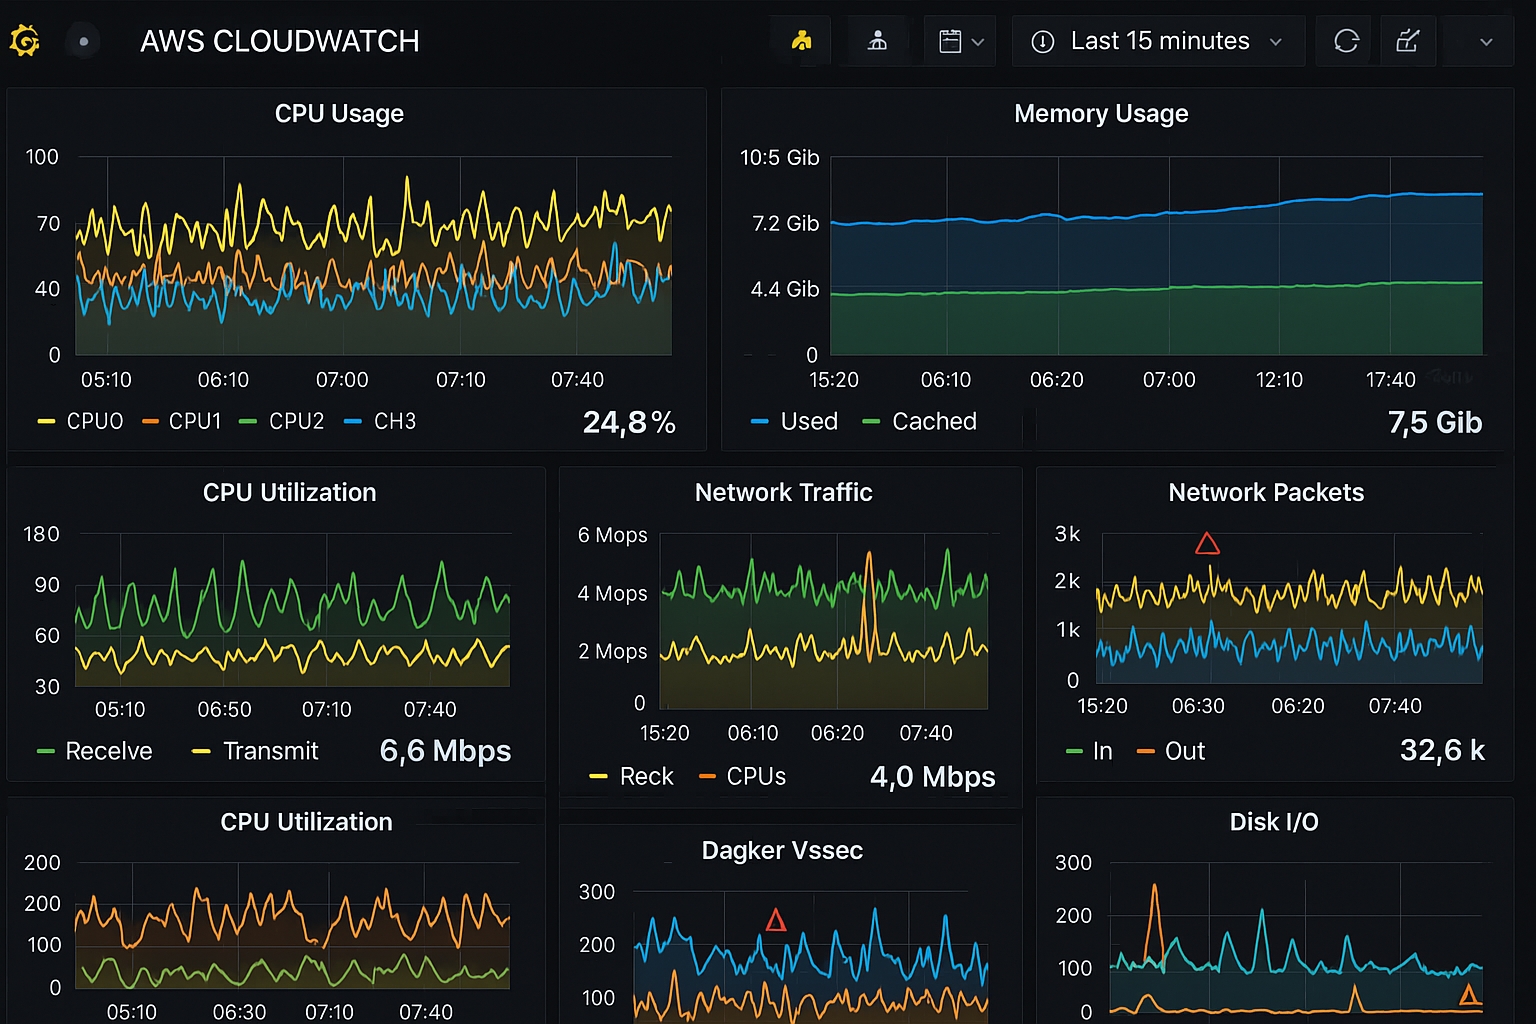Click the Grafana logo icon
The width and height of the screenshot is (1536, 1024).
point(24,41)
